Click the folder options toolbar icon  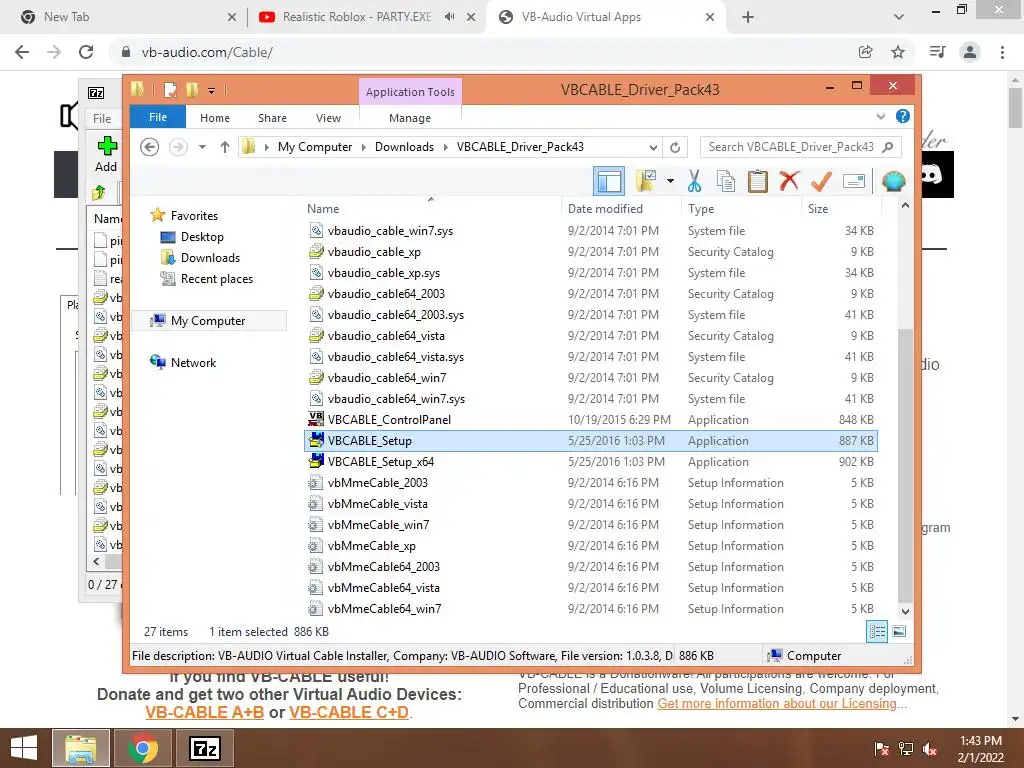click(x=646, y=181)
